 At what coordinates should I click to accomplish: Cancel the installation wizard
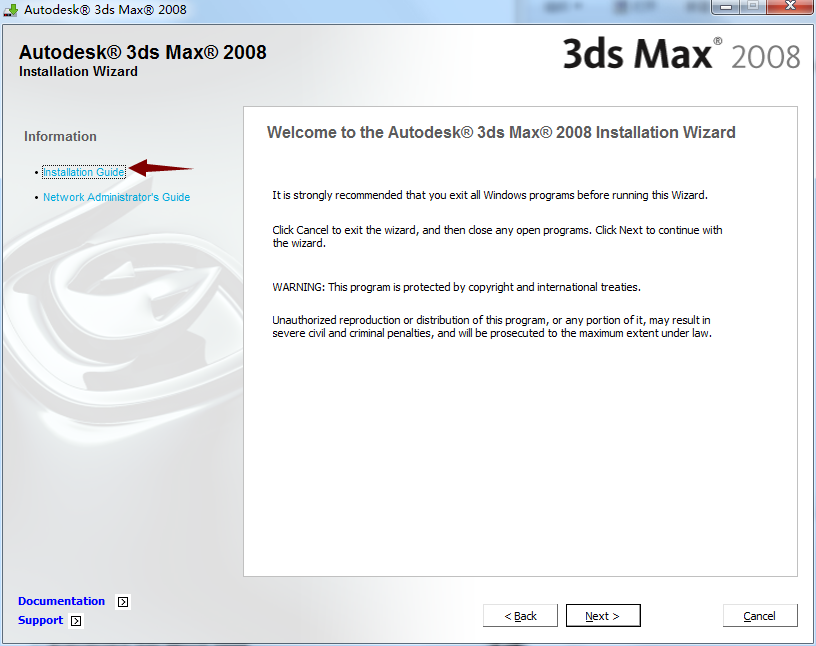(760, 616)
